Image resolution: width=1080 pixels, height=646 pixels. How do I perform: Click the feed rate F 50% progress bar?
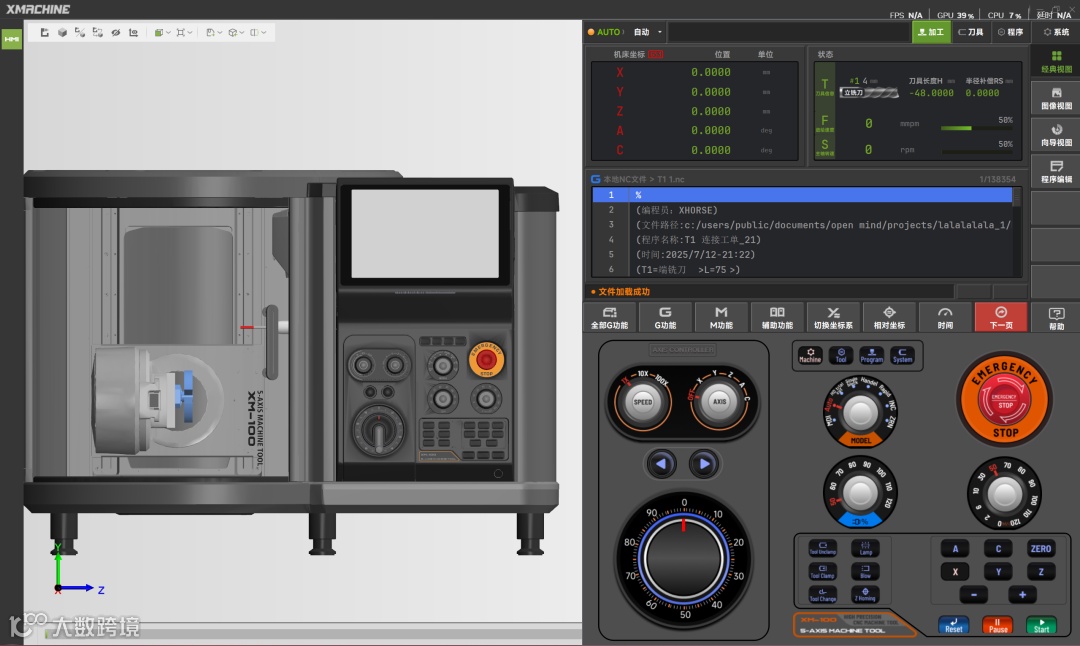977,128
